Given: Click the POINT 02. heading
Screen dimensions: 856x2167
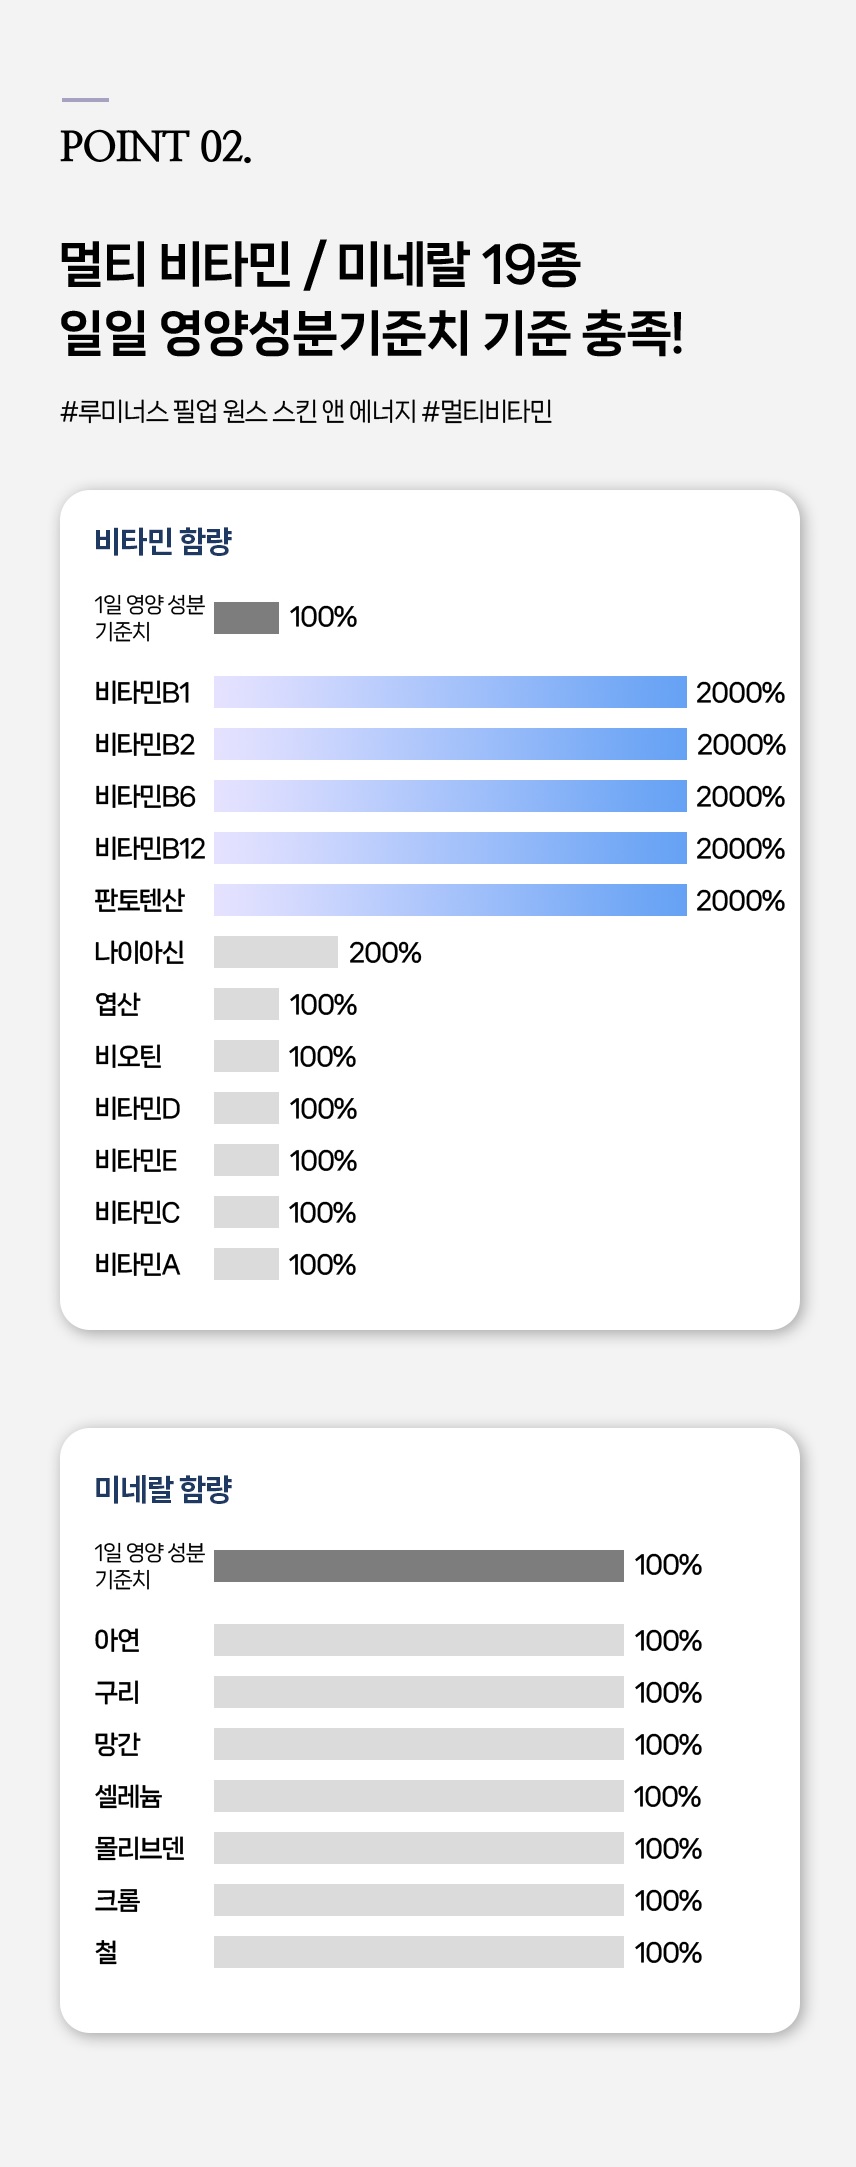Looking at the screenshot, I should [x=155, y=147].
